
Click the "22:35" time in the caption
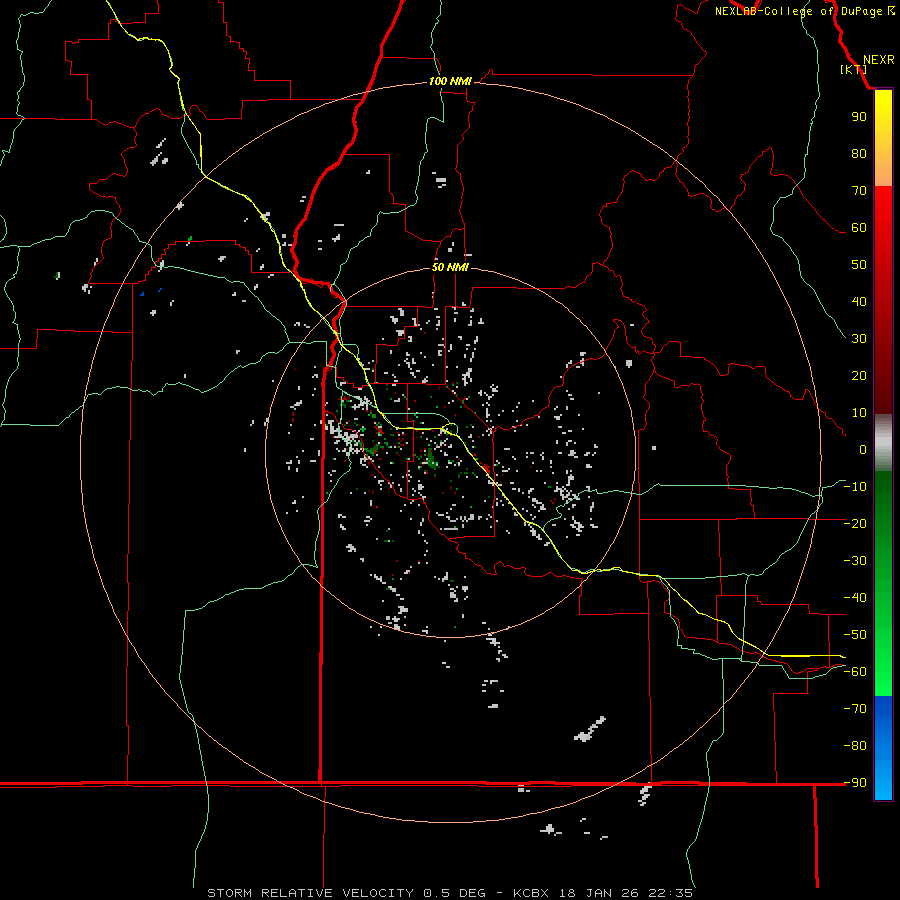pos(670,893)
